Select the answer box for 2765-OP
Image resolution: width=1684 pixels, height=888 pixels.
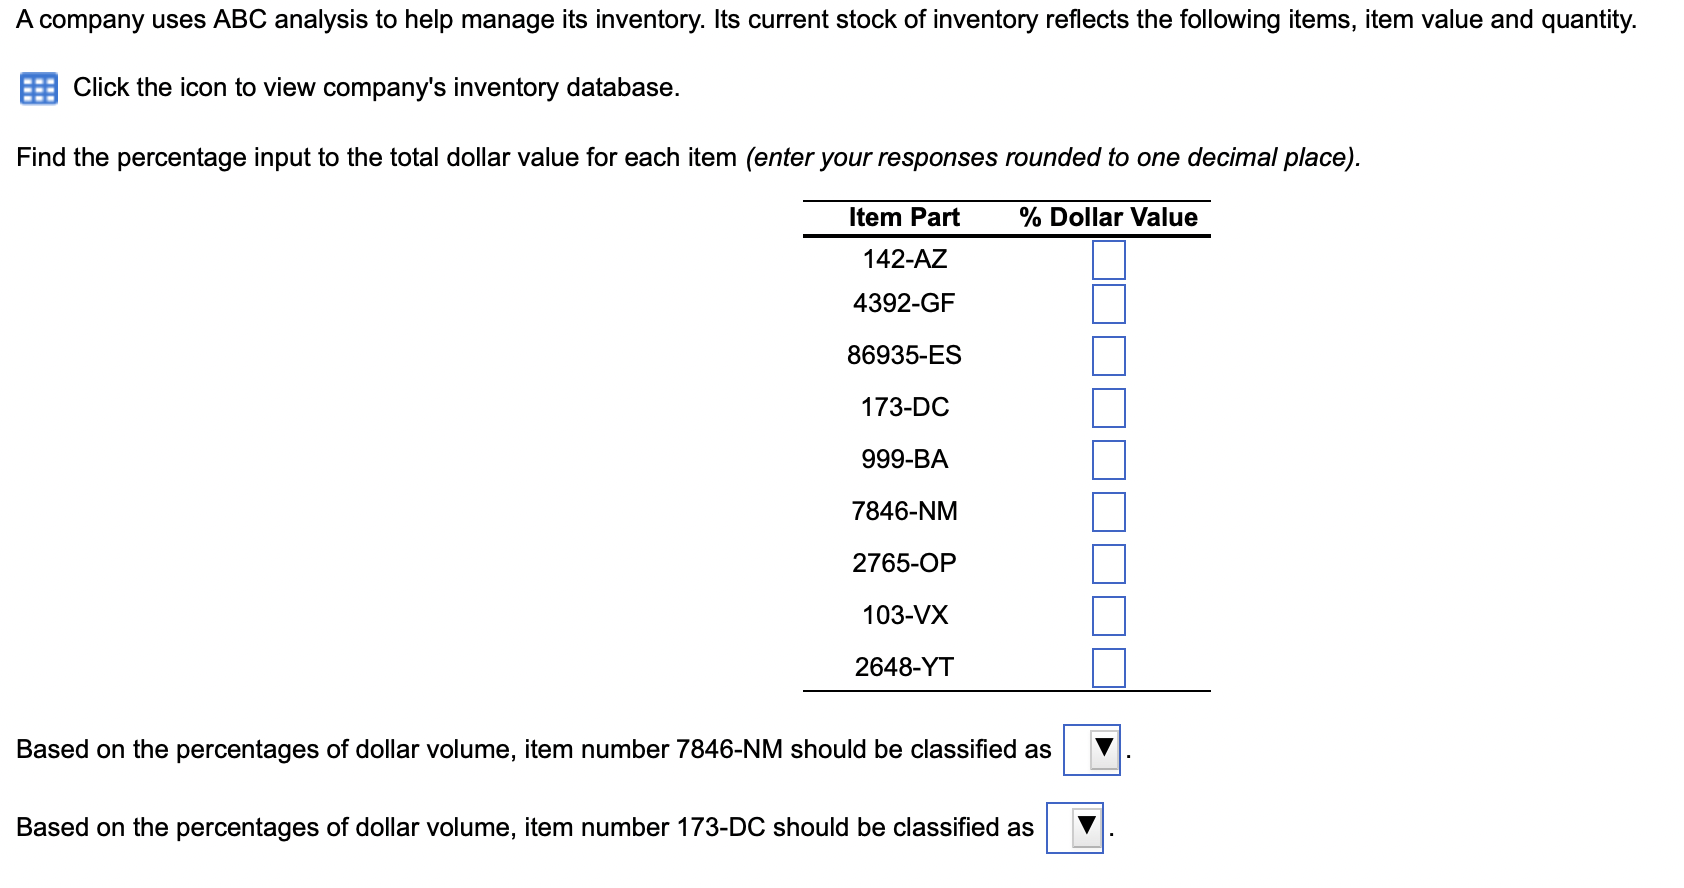(1109, 563)
